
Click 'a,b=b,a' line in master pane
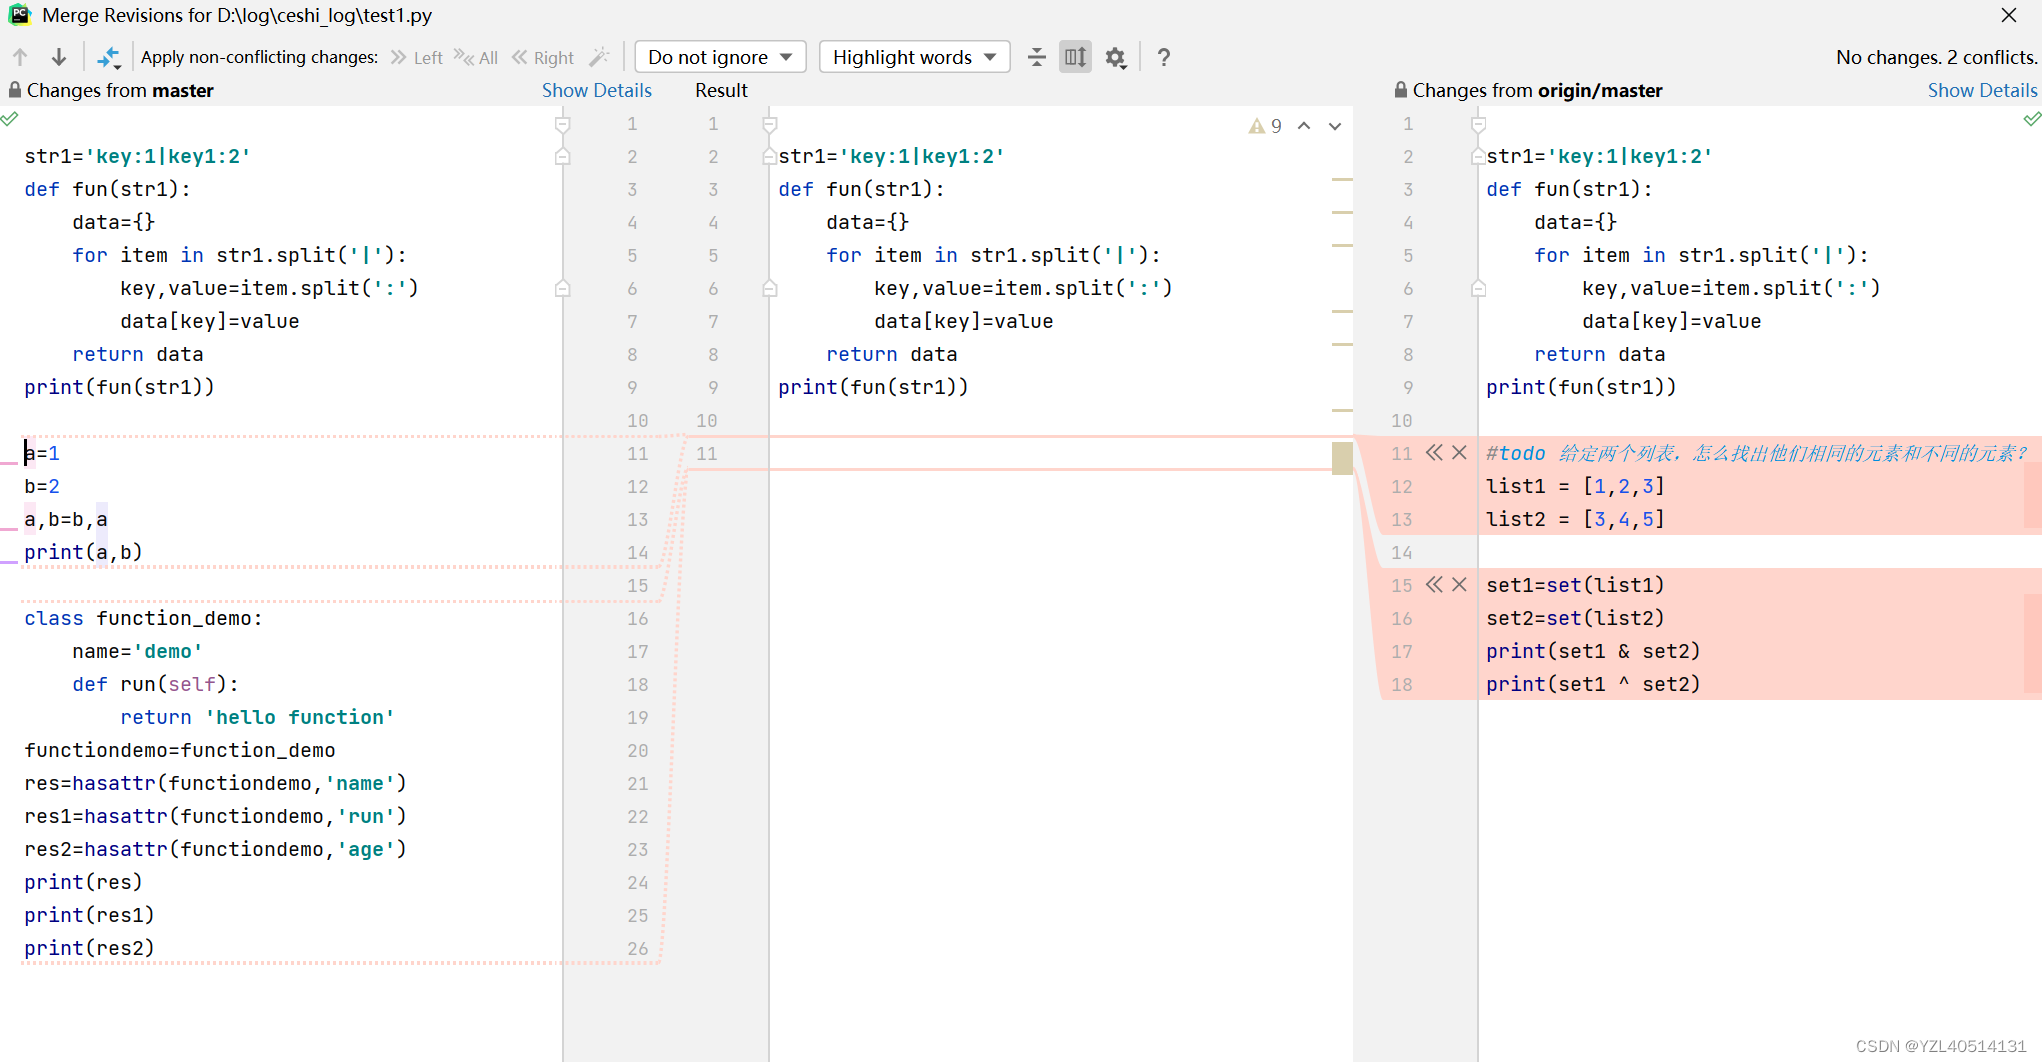coord(66,519)
